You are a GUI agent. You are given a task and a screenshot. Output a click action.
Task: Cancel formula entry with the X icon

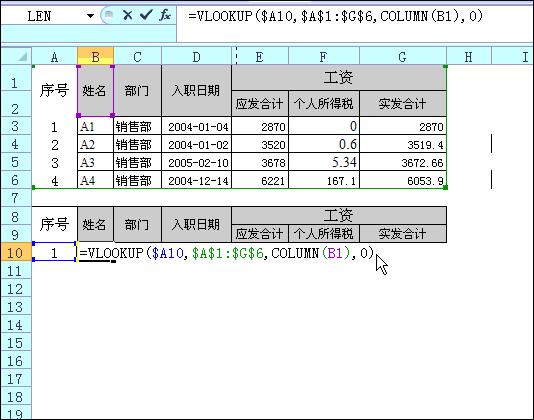click(128, 15)
